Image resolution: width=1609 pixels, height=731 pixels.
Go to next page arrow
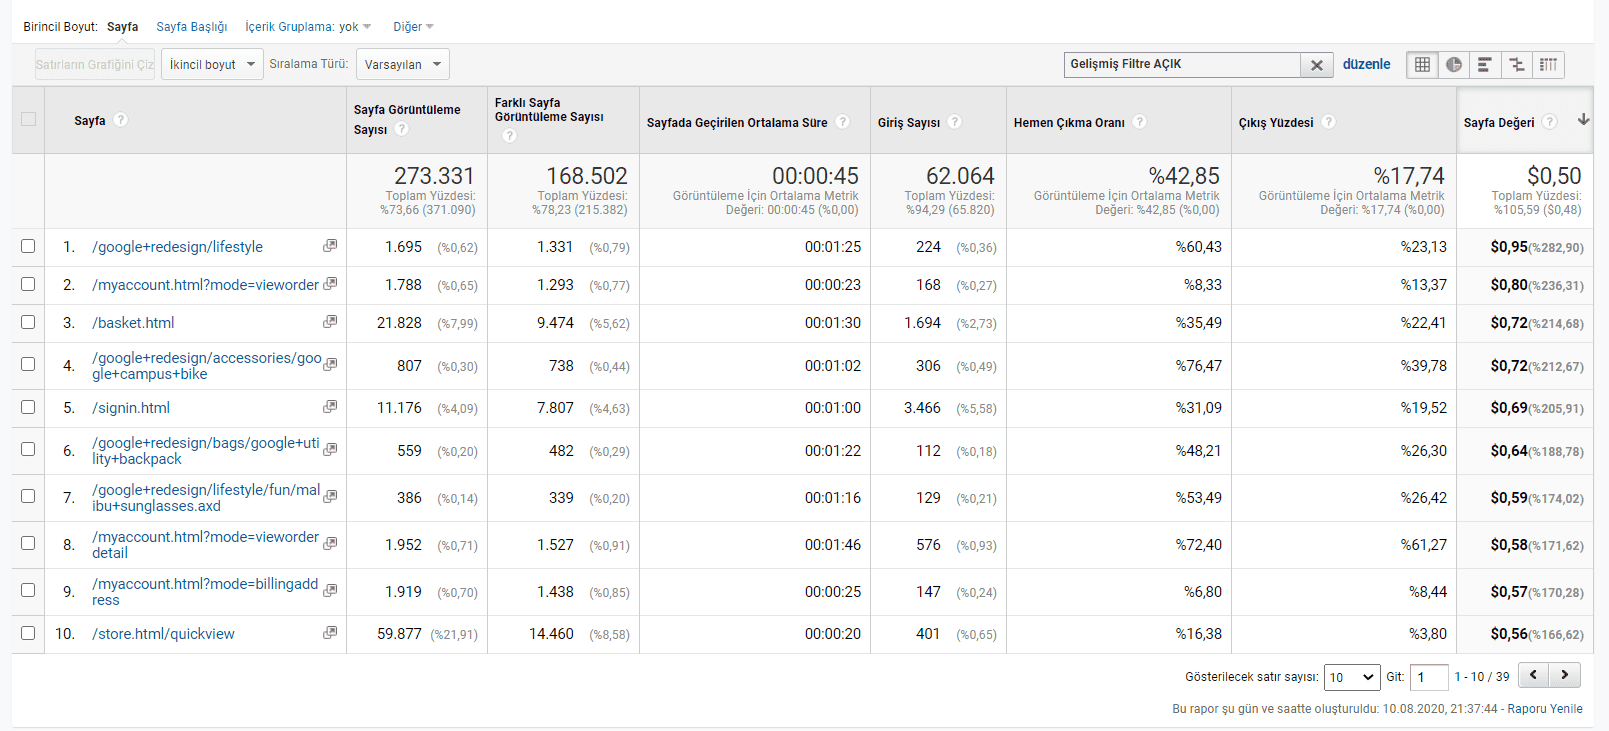pyautogui.click(x=1565, y=676)
